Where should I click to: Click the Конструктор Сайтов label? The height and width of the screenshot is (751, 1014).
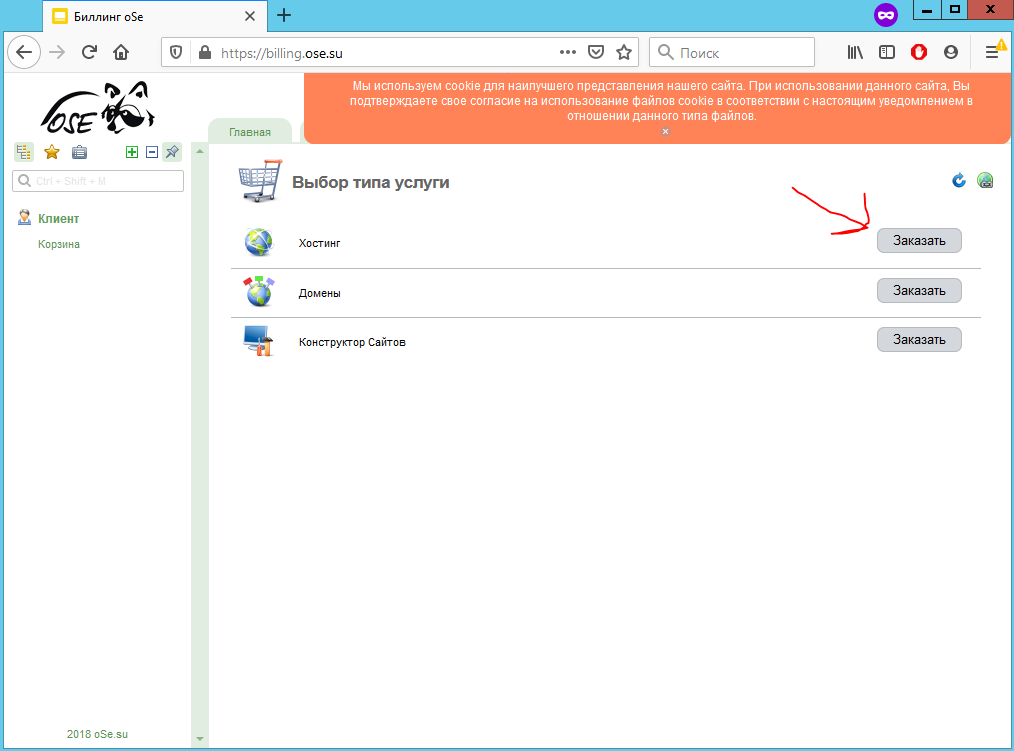(352, 342)
